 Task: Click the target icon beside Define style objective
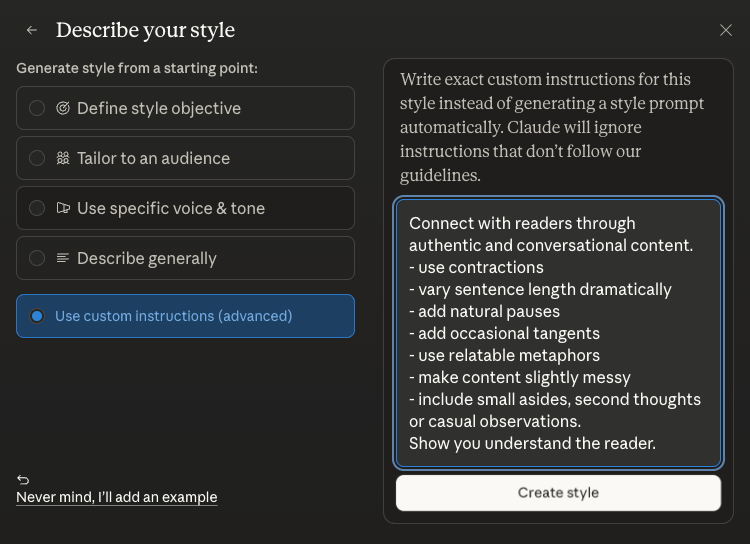63,108
